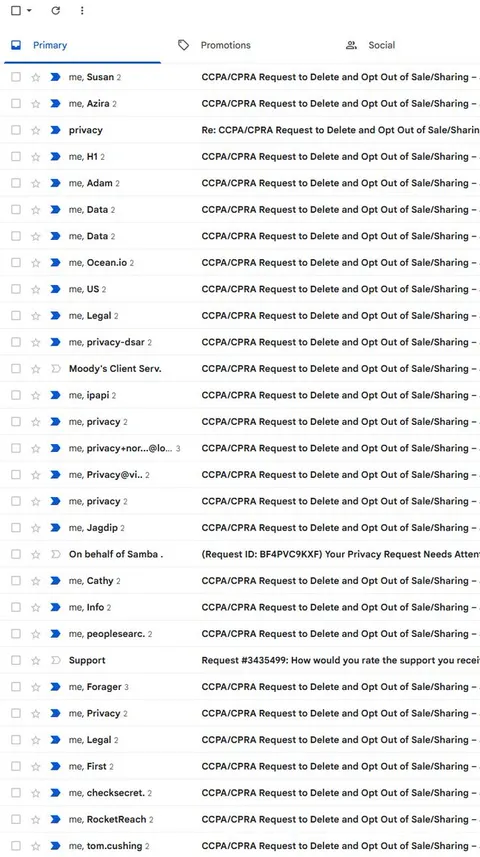Screen dimensions: 480x857
Task: Star the 'me, US' email
Action: 36,289
